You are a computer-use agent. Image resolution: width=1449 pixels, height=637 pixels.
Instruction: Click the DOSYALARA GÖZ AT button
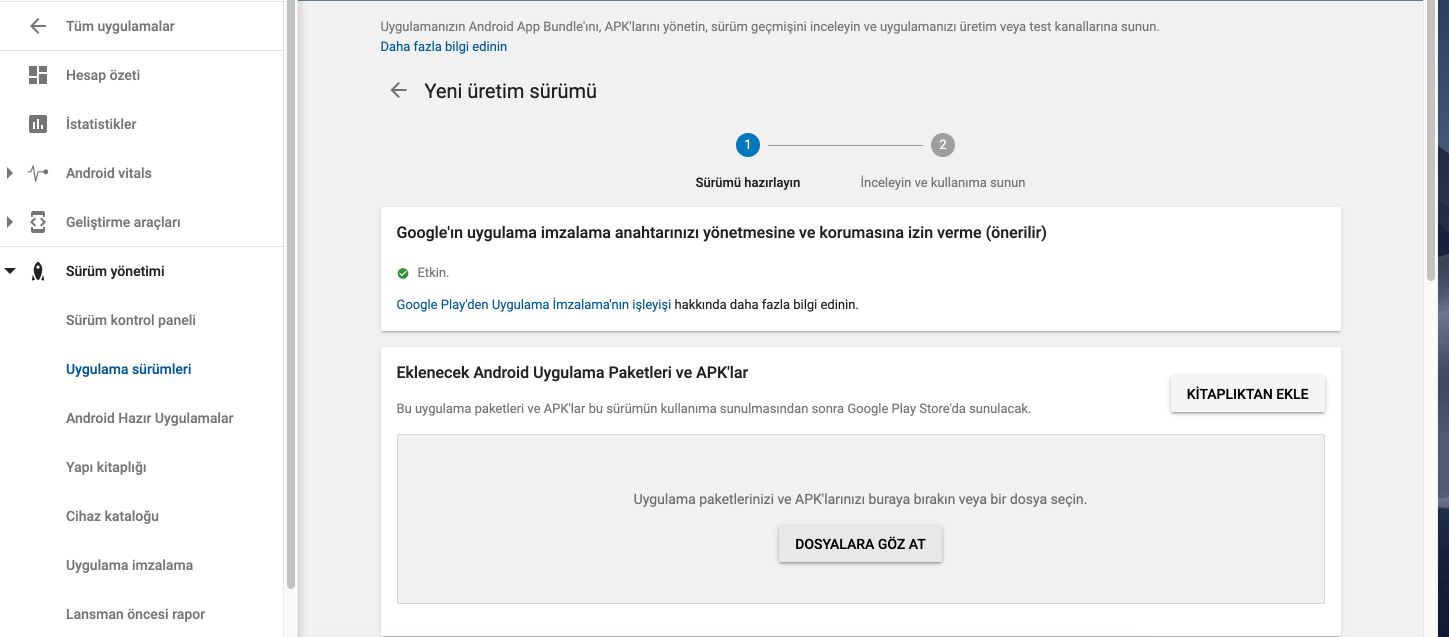[860, 544]
